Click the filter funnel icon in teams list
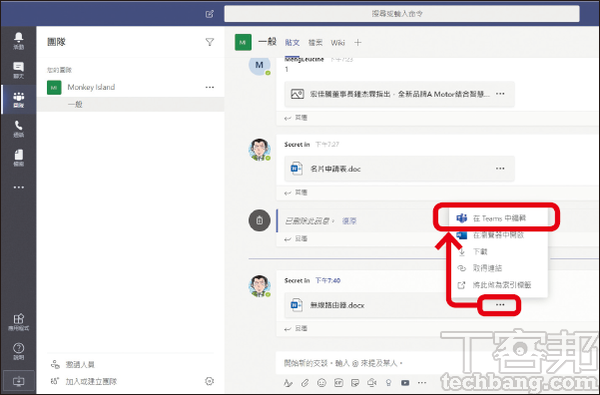Viewport: 600px width, 395px height. 209,42
